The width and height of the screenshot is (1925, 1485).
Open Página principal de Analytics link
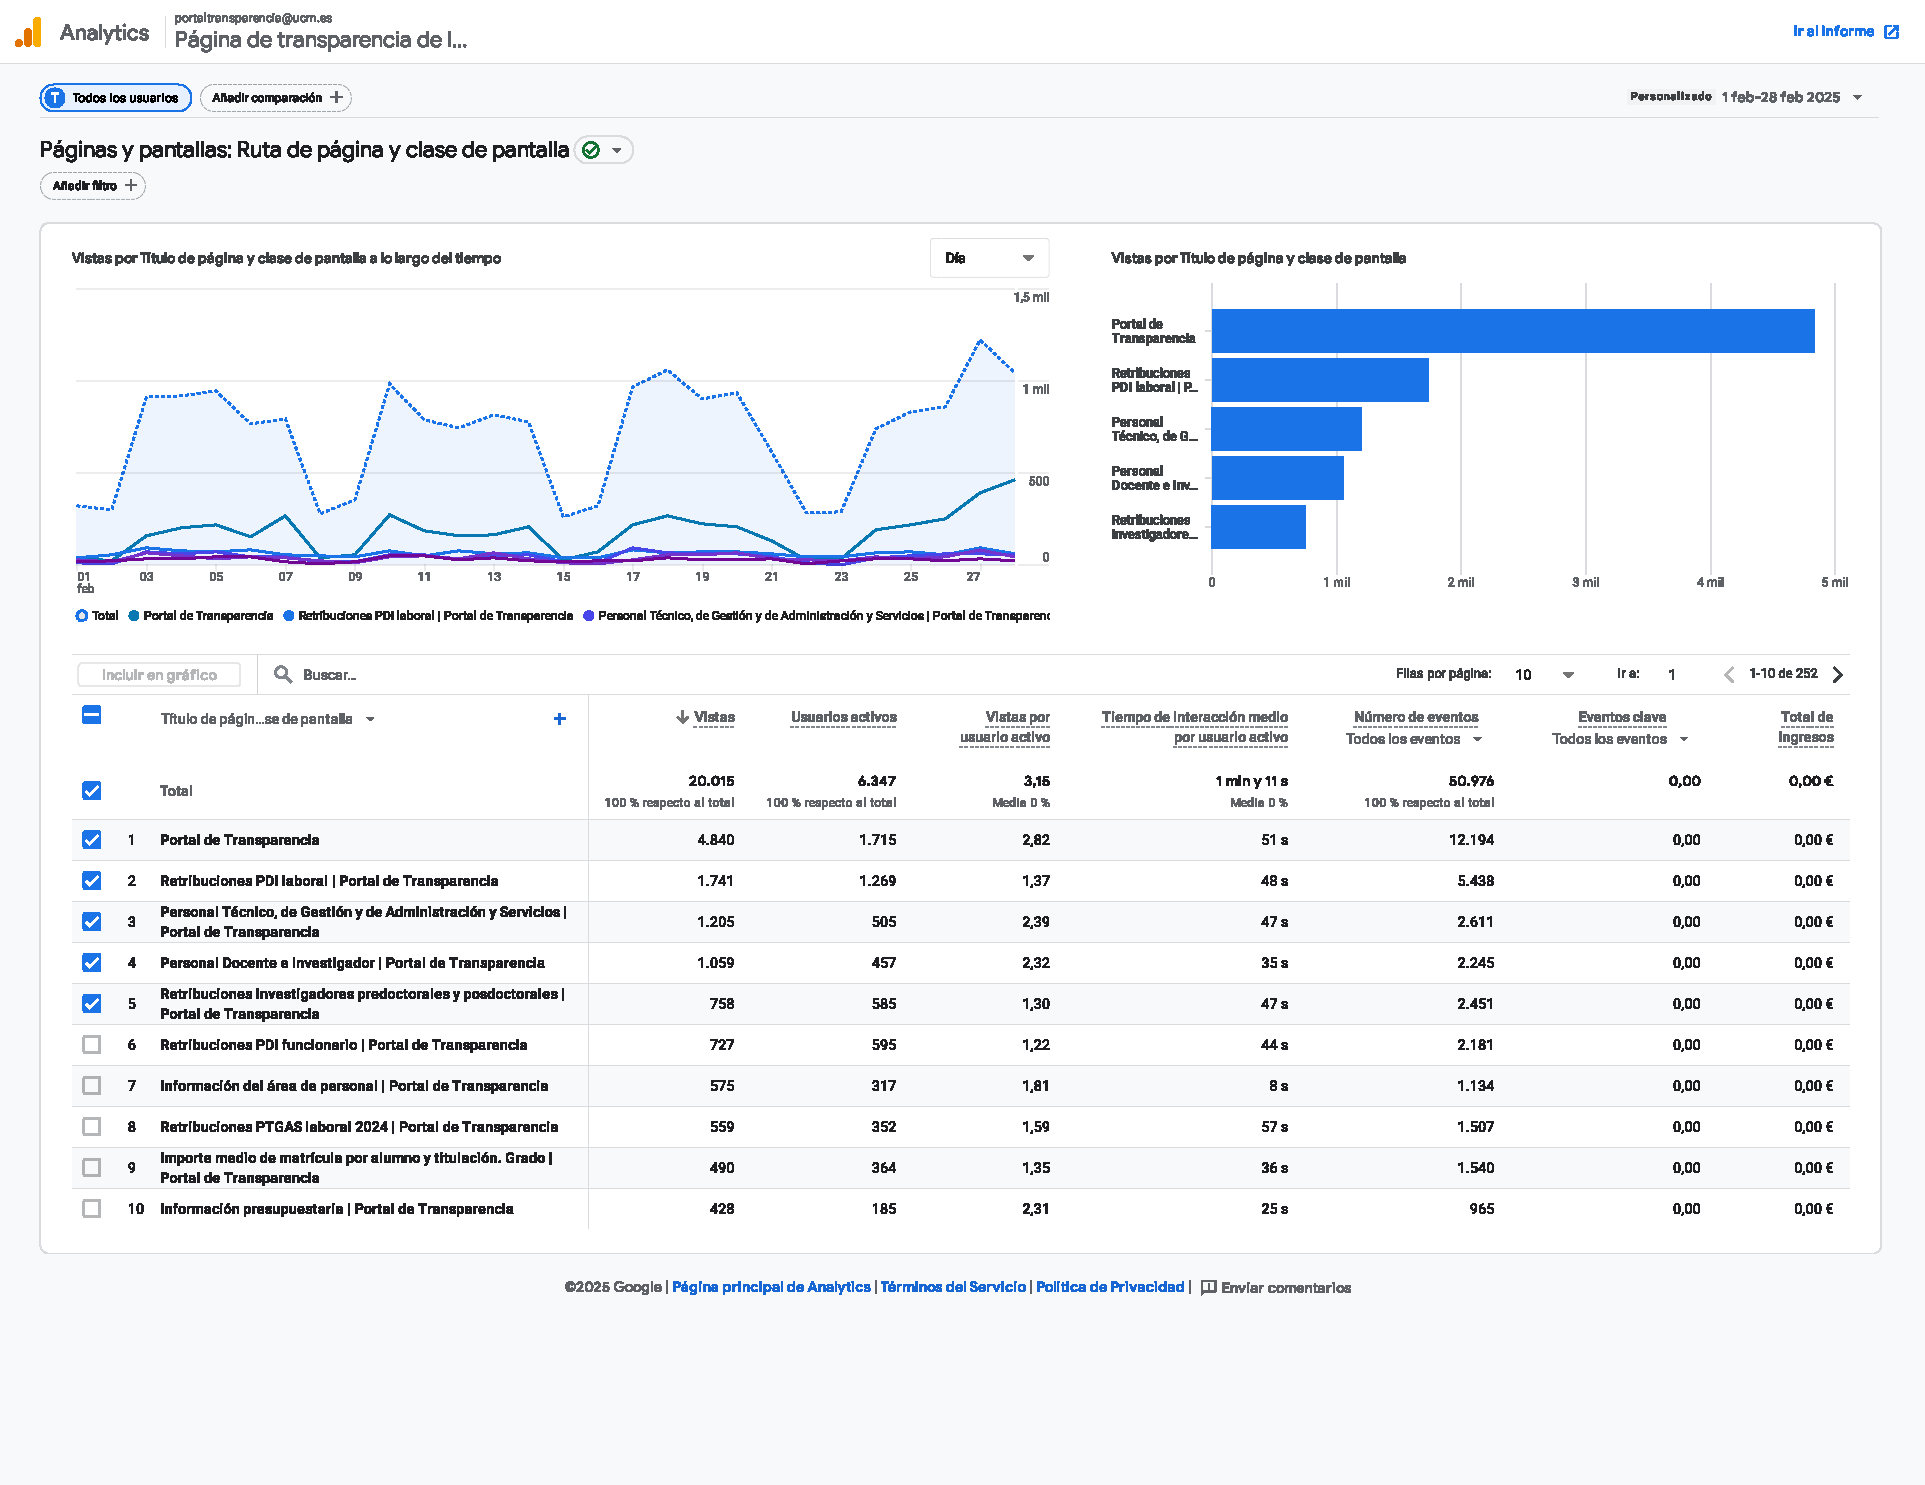(771, 1287)
